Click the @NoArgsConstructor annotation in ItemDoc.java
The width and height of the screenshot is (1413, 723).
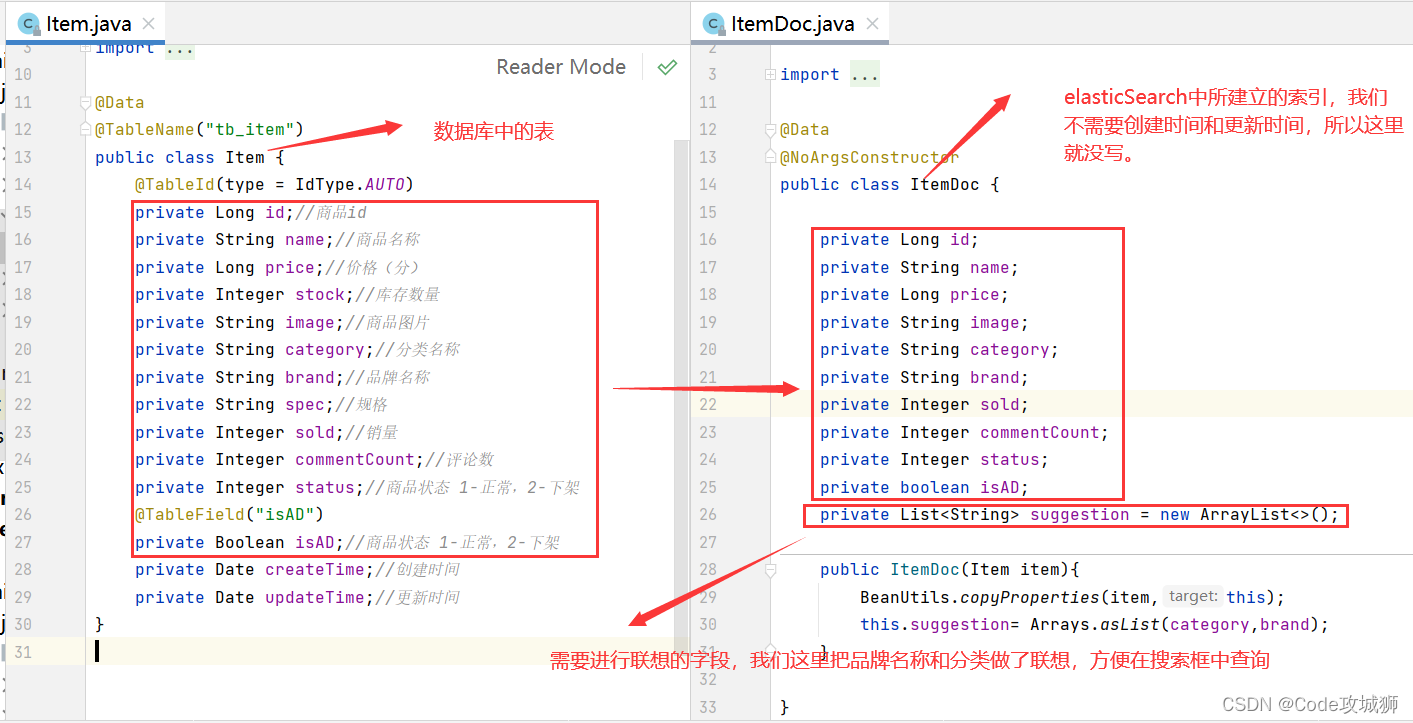870,157
